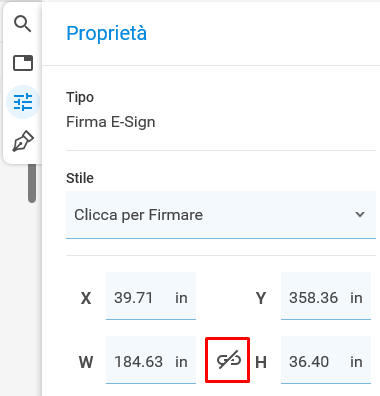Click the vertical scrollbar handle

click(32, 183)
